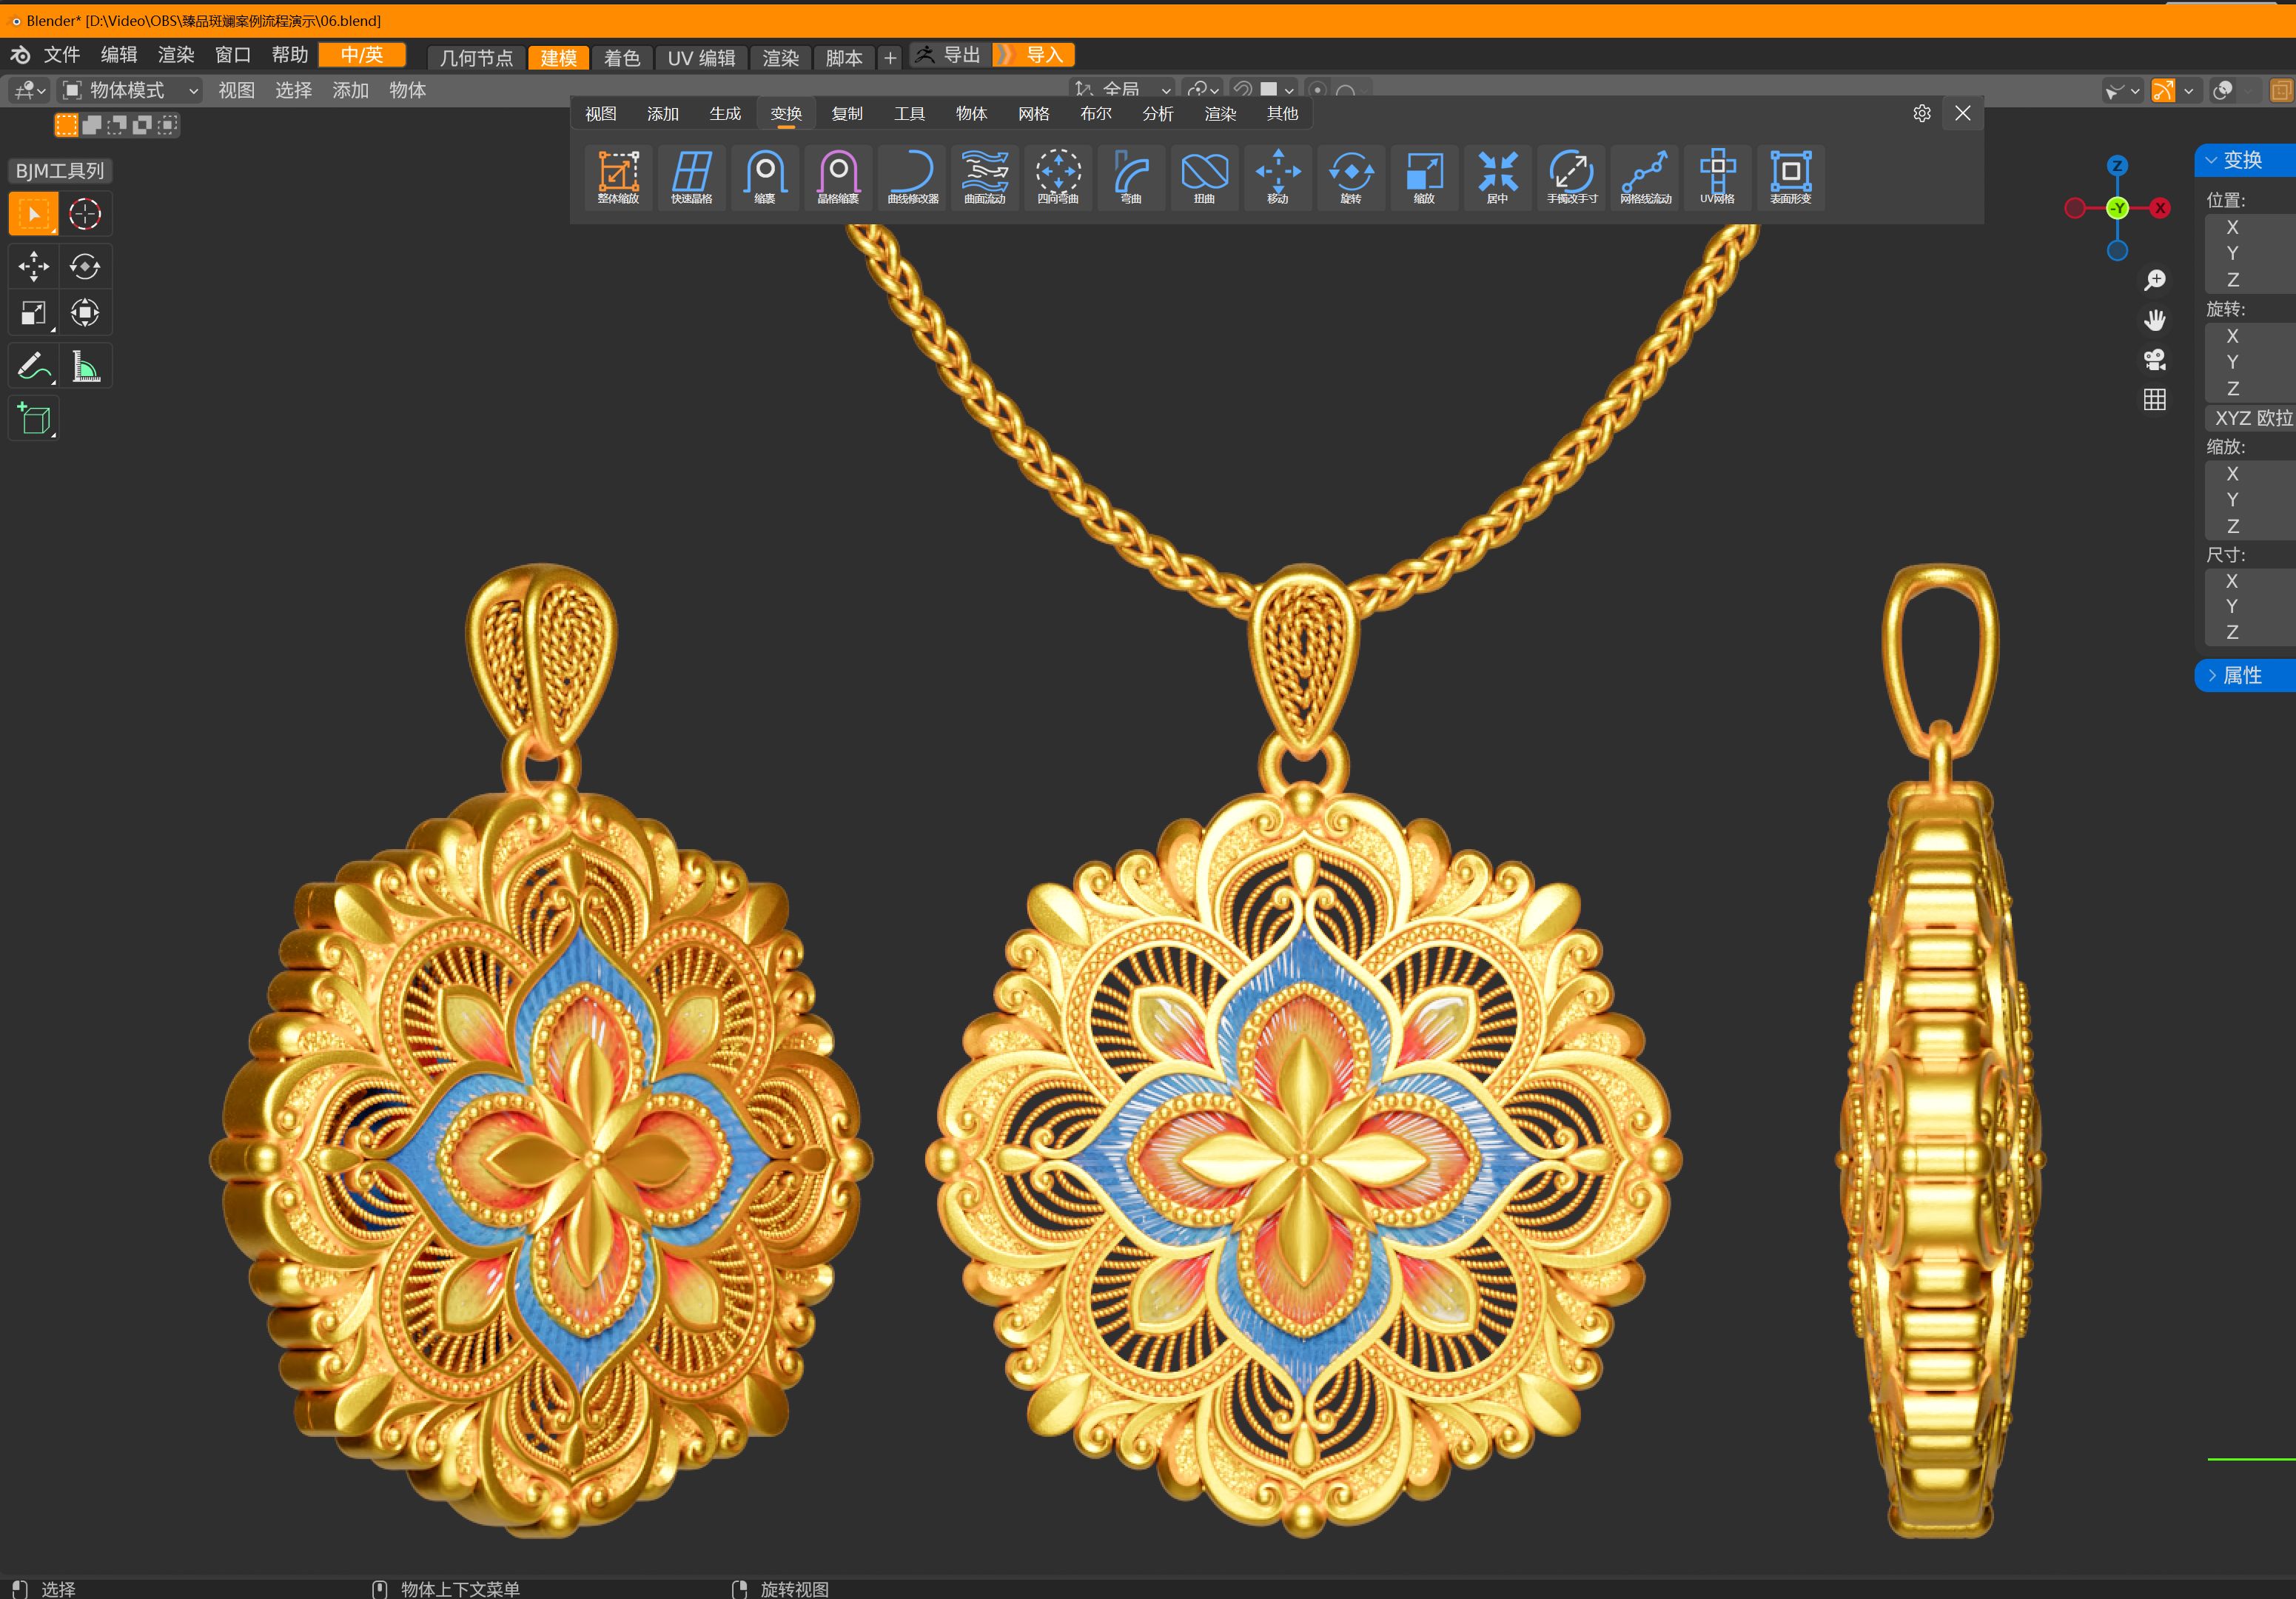
Task: Toggle camera view in viewport
Action: tap(2155, 359)
